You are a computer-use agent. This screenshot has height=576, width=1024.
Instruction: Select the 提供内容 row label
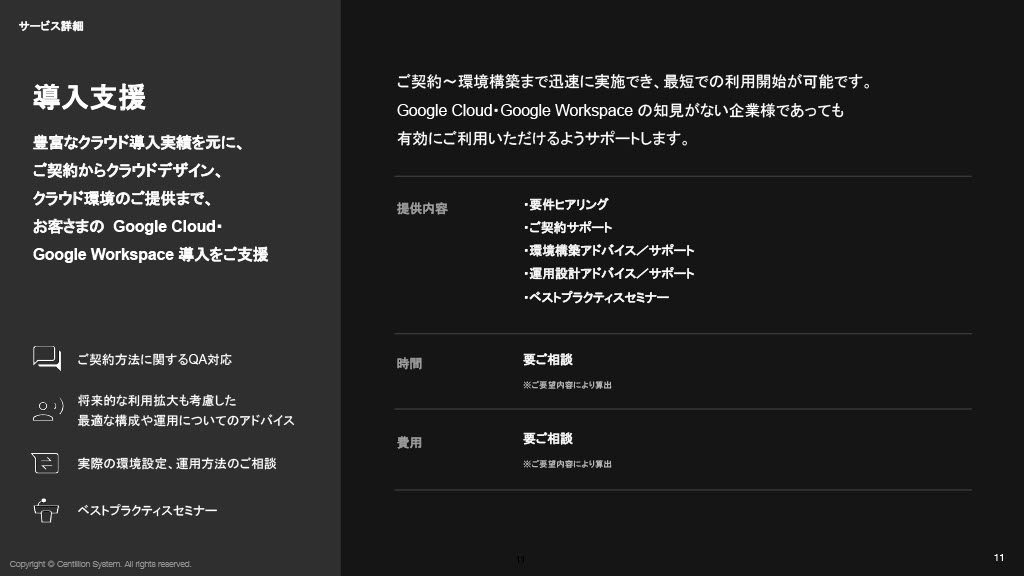[422, 209]
